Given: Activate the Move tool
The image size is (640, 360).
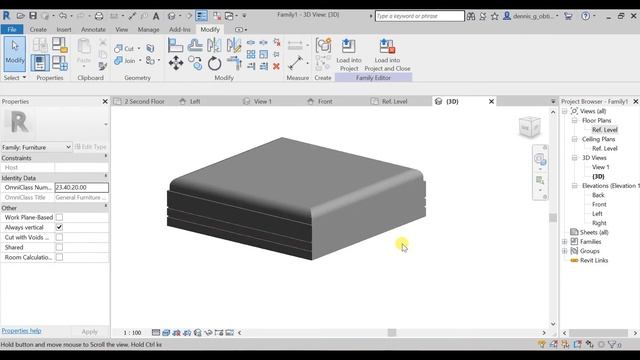Looking at the screenshot, I should coord(176,63).
